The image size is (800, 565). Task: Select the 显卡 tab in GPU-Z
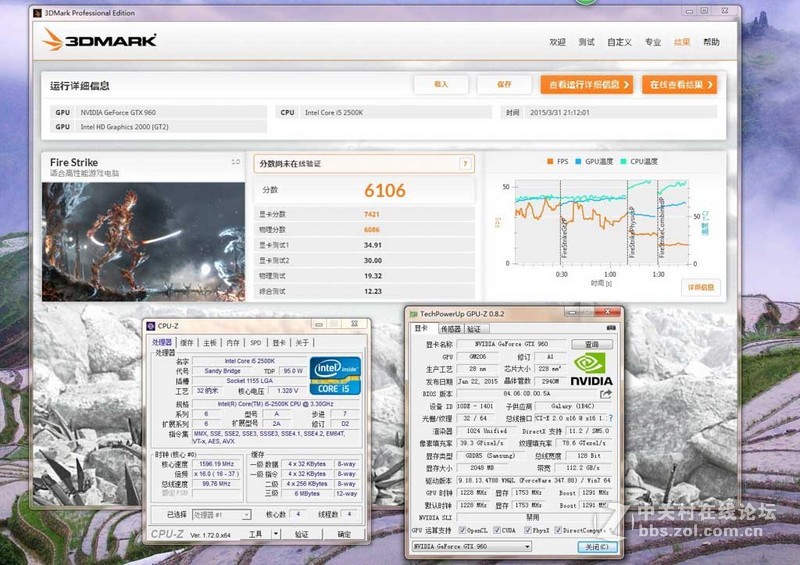(x=421, y=328)
